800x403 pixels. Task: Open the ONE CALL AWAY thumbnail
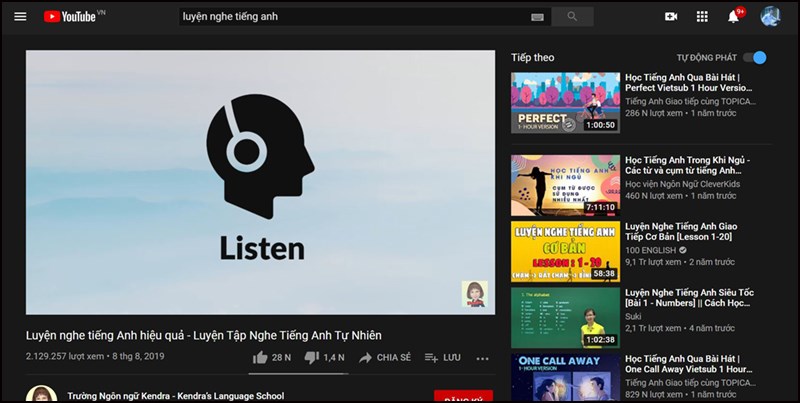pyautogui.click(x=565, y=377)
